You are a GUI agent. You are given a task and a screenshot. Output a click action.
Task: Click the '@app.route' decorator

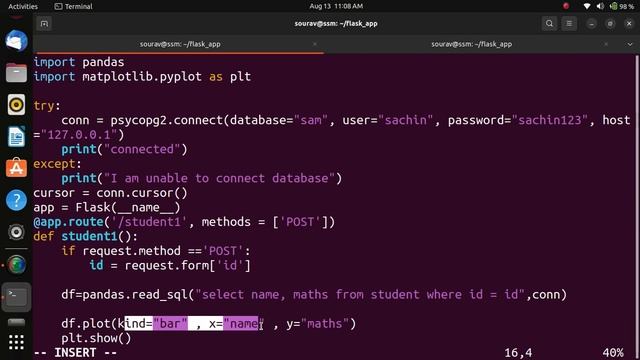pyautogui.click(x=68, y=222)
